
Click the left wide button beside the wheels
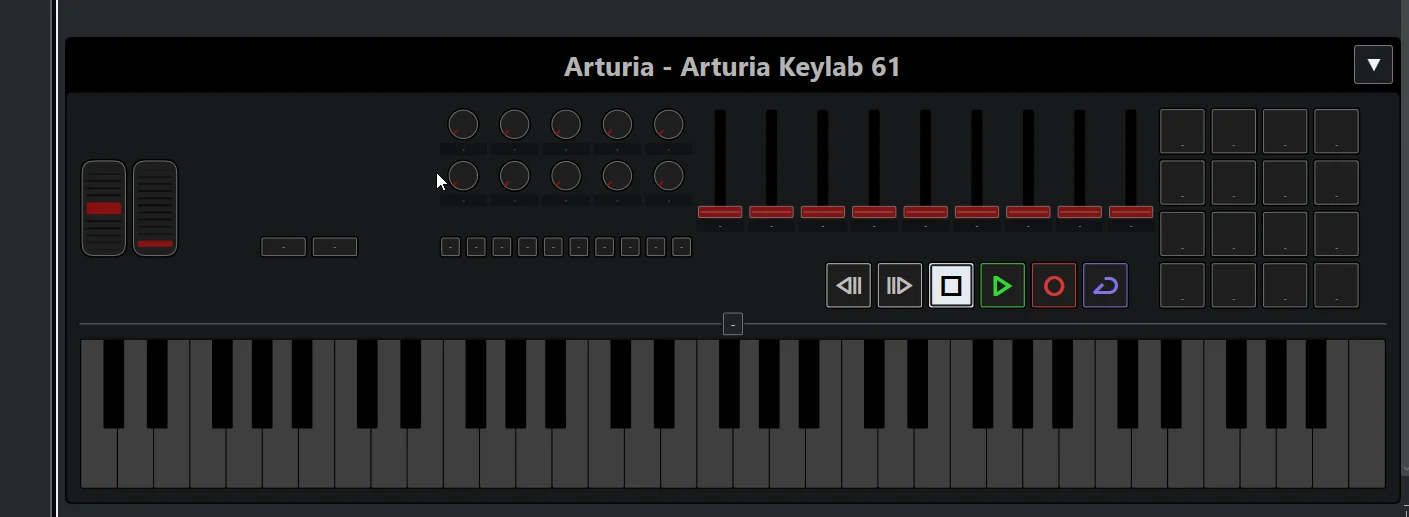click(x=283, y=247)
